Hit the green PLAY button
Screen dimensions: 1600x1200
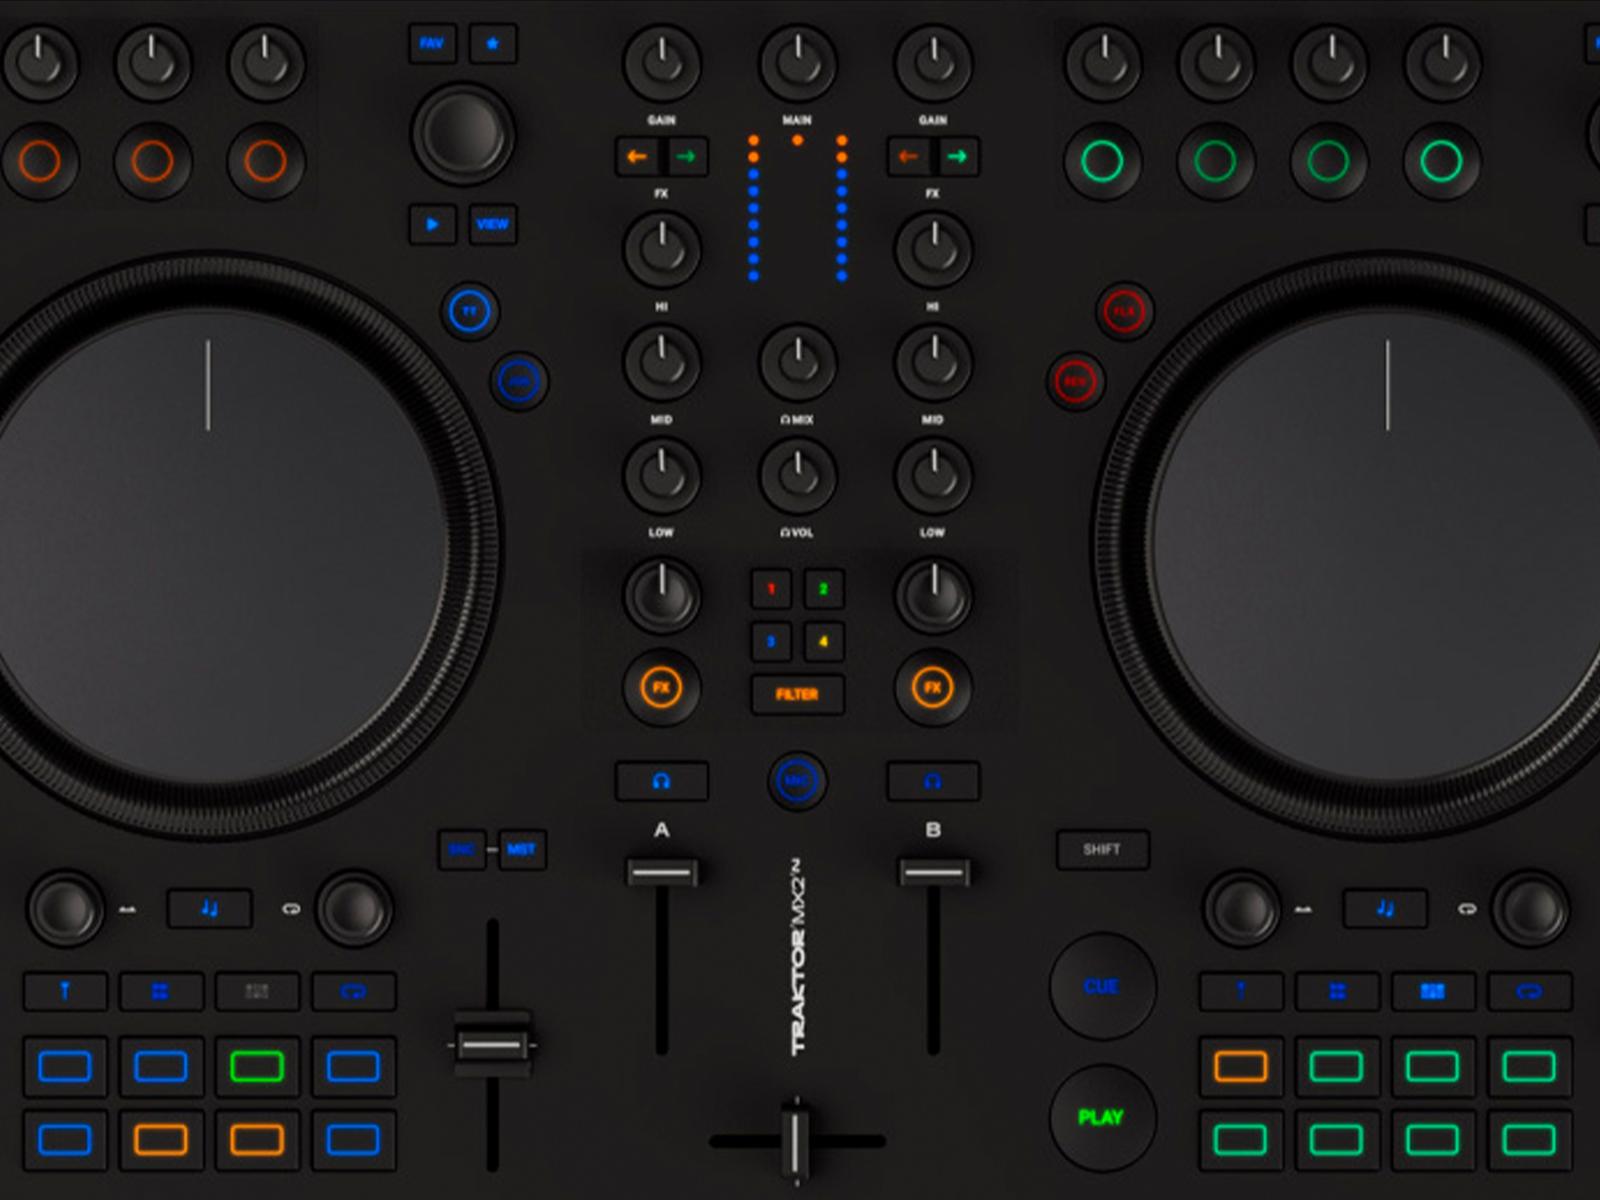(x=1101, y=1117)
